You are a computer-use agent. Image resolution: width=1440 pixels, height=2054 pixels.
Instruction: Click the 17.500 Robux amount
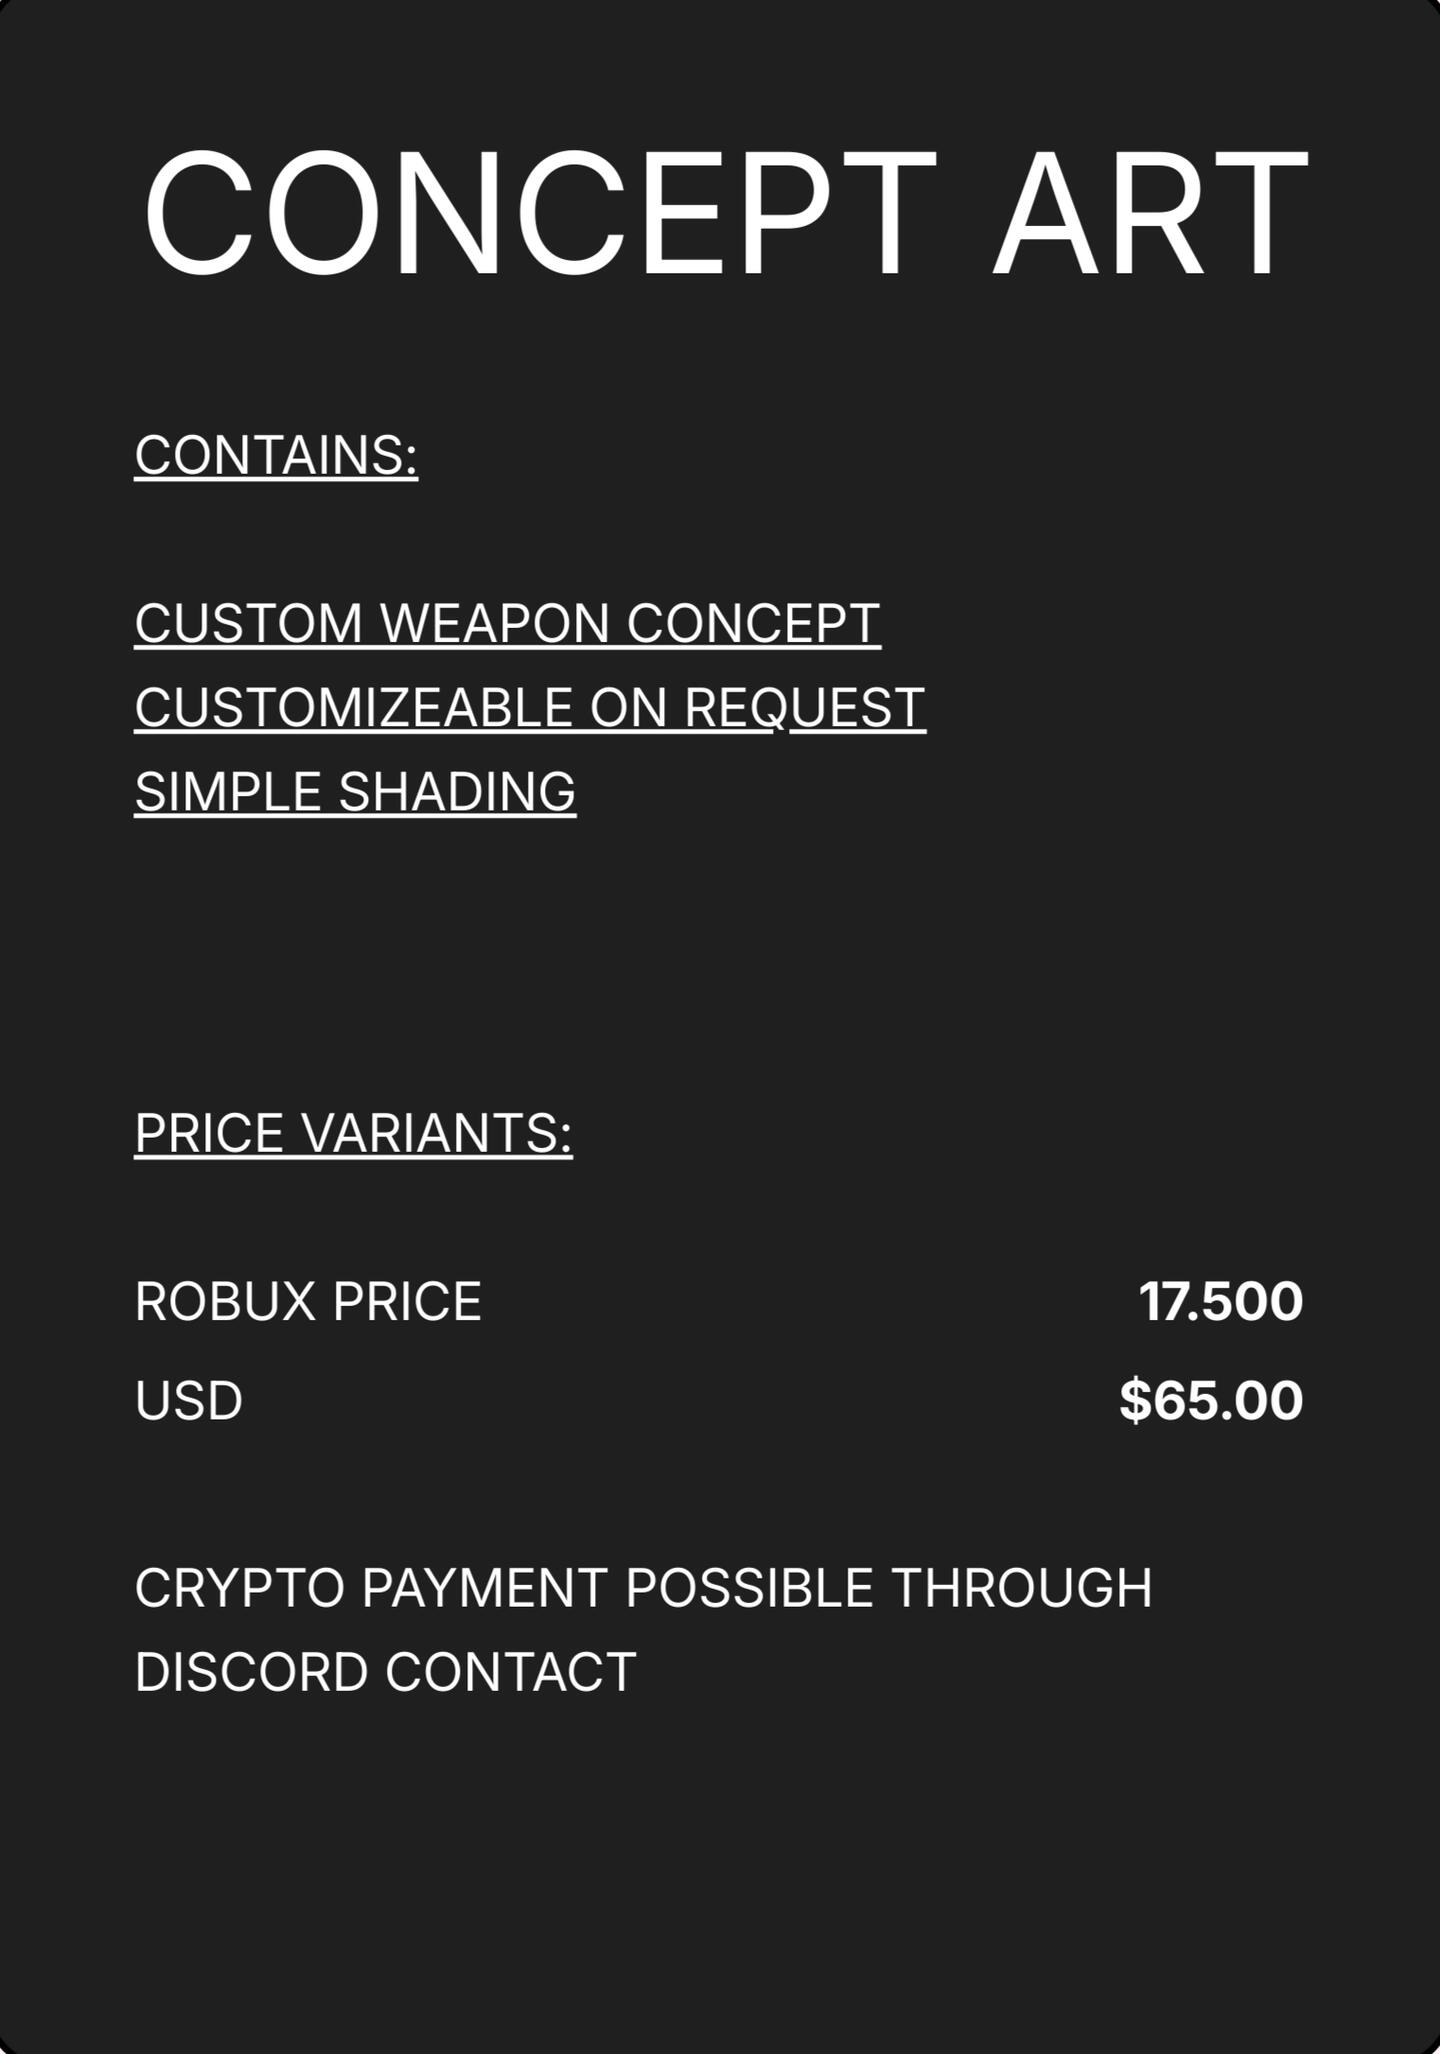pos(1220,1302)
